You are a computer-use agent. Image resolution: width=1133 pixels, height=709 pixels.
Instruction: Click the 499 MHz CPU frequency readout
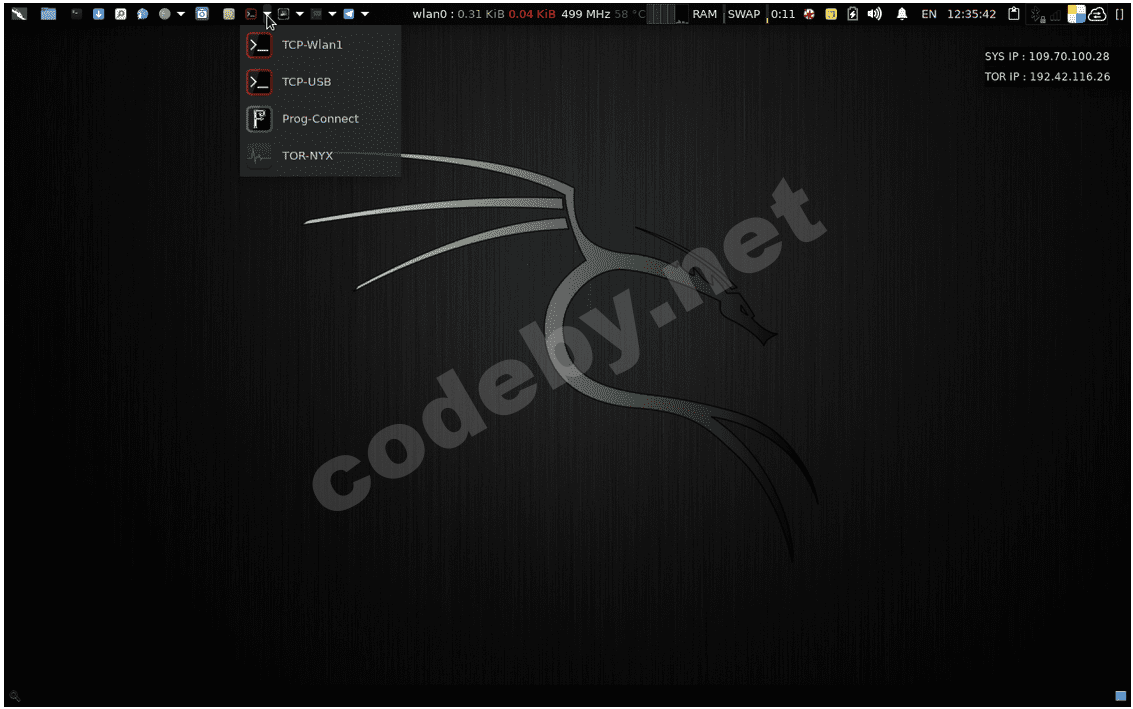585,14
